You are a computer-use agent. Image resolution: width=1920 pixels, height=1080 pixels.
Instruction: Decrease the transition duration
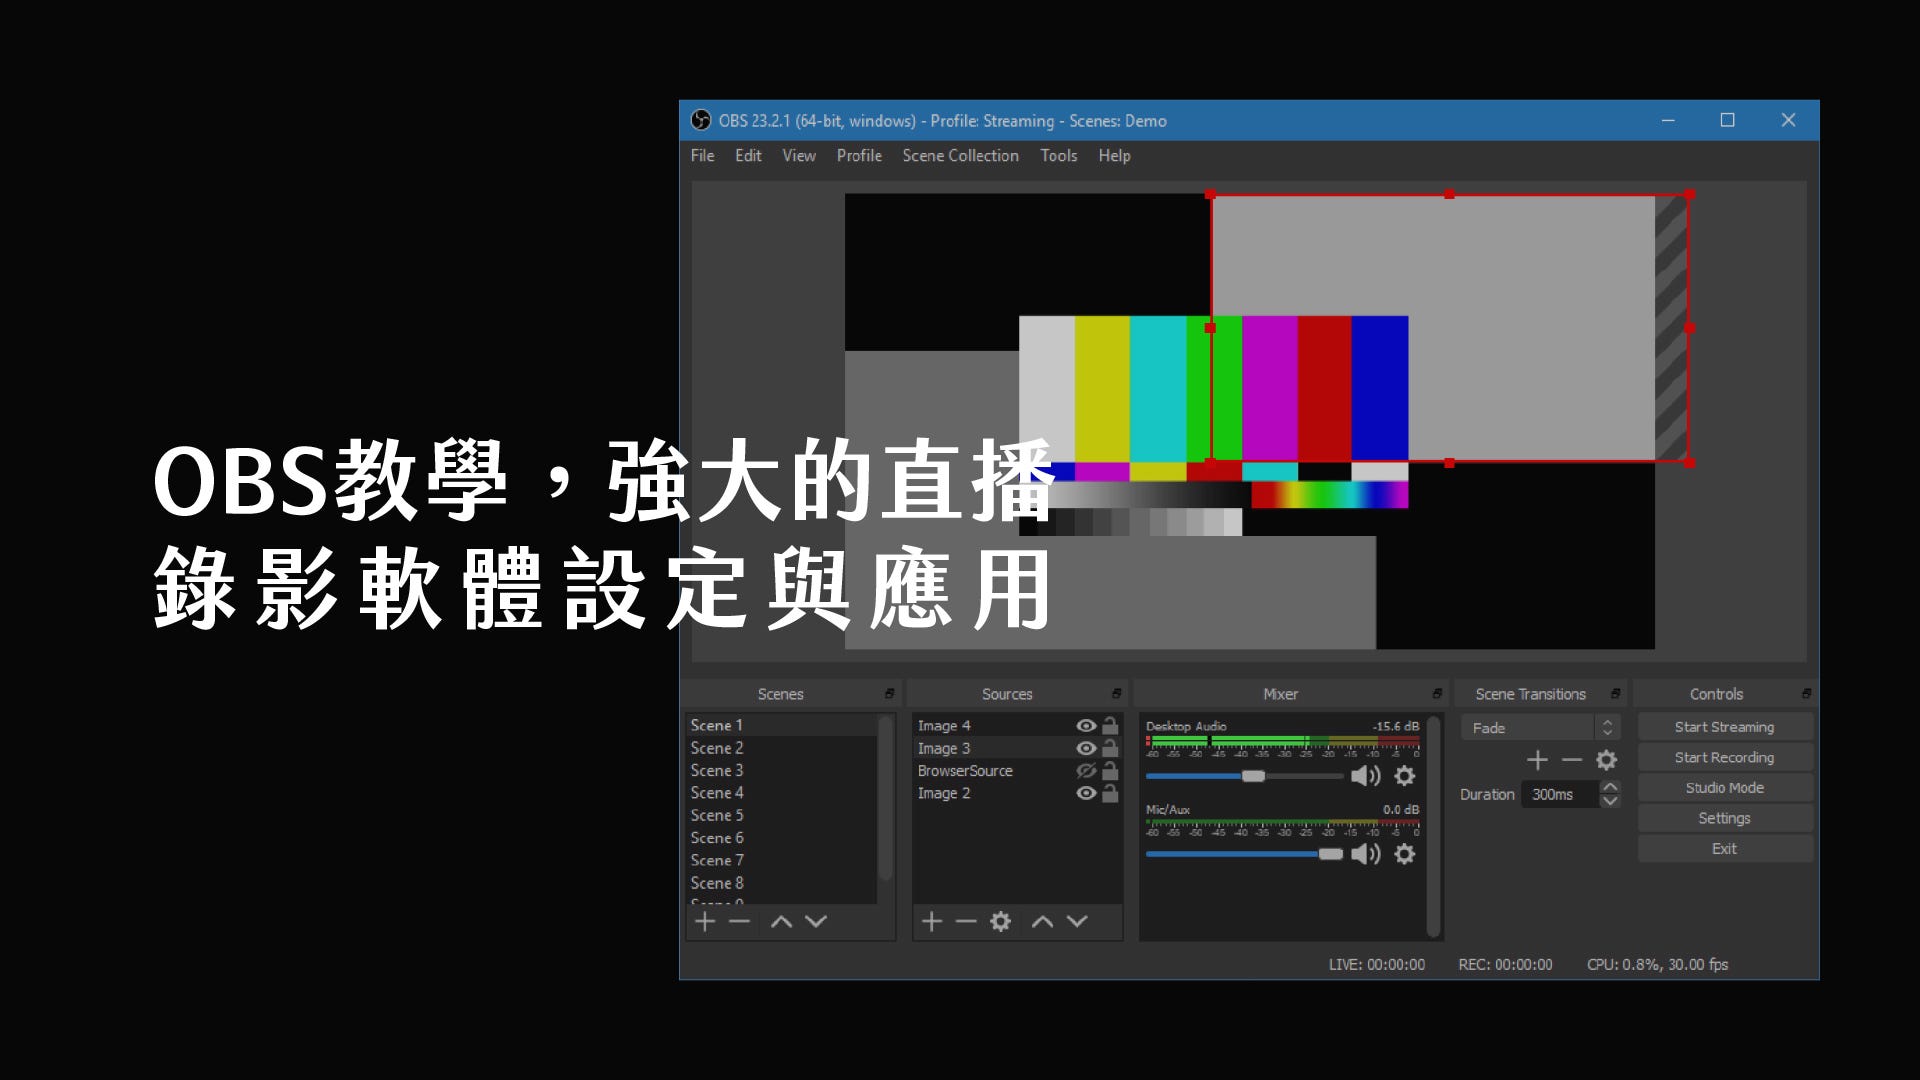pos(1610,801)
